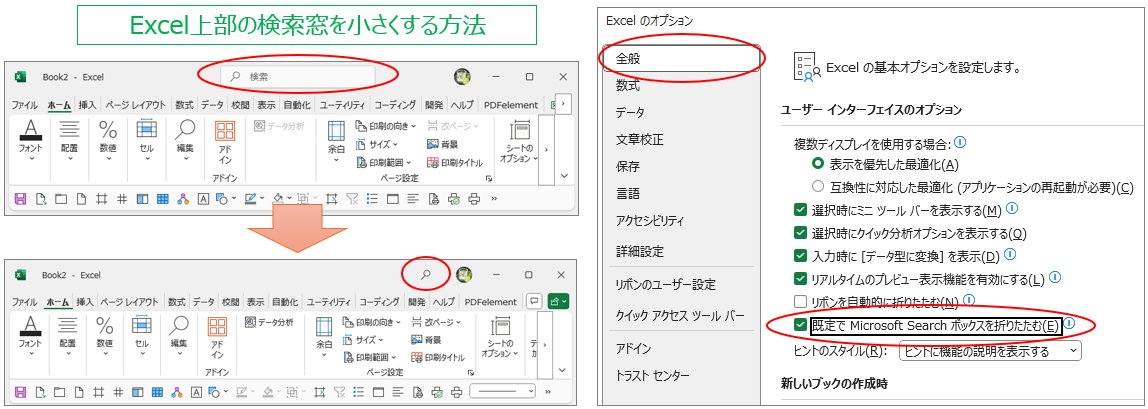The image size is (1148, 409).
Task: Open 詳細設定 category in Excel options
Action: pos(639,251)
